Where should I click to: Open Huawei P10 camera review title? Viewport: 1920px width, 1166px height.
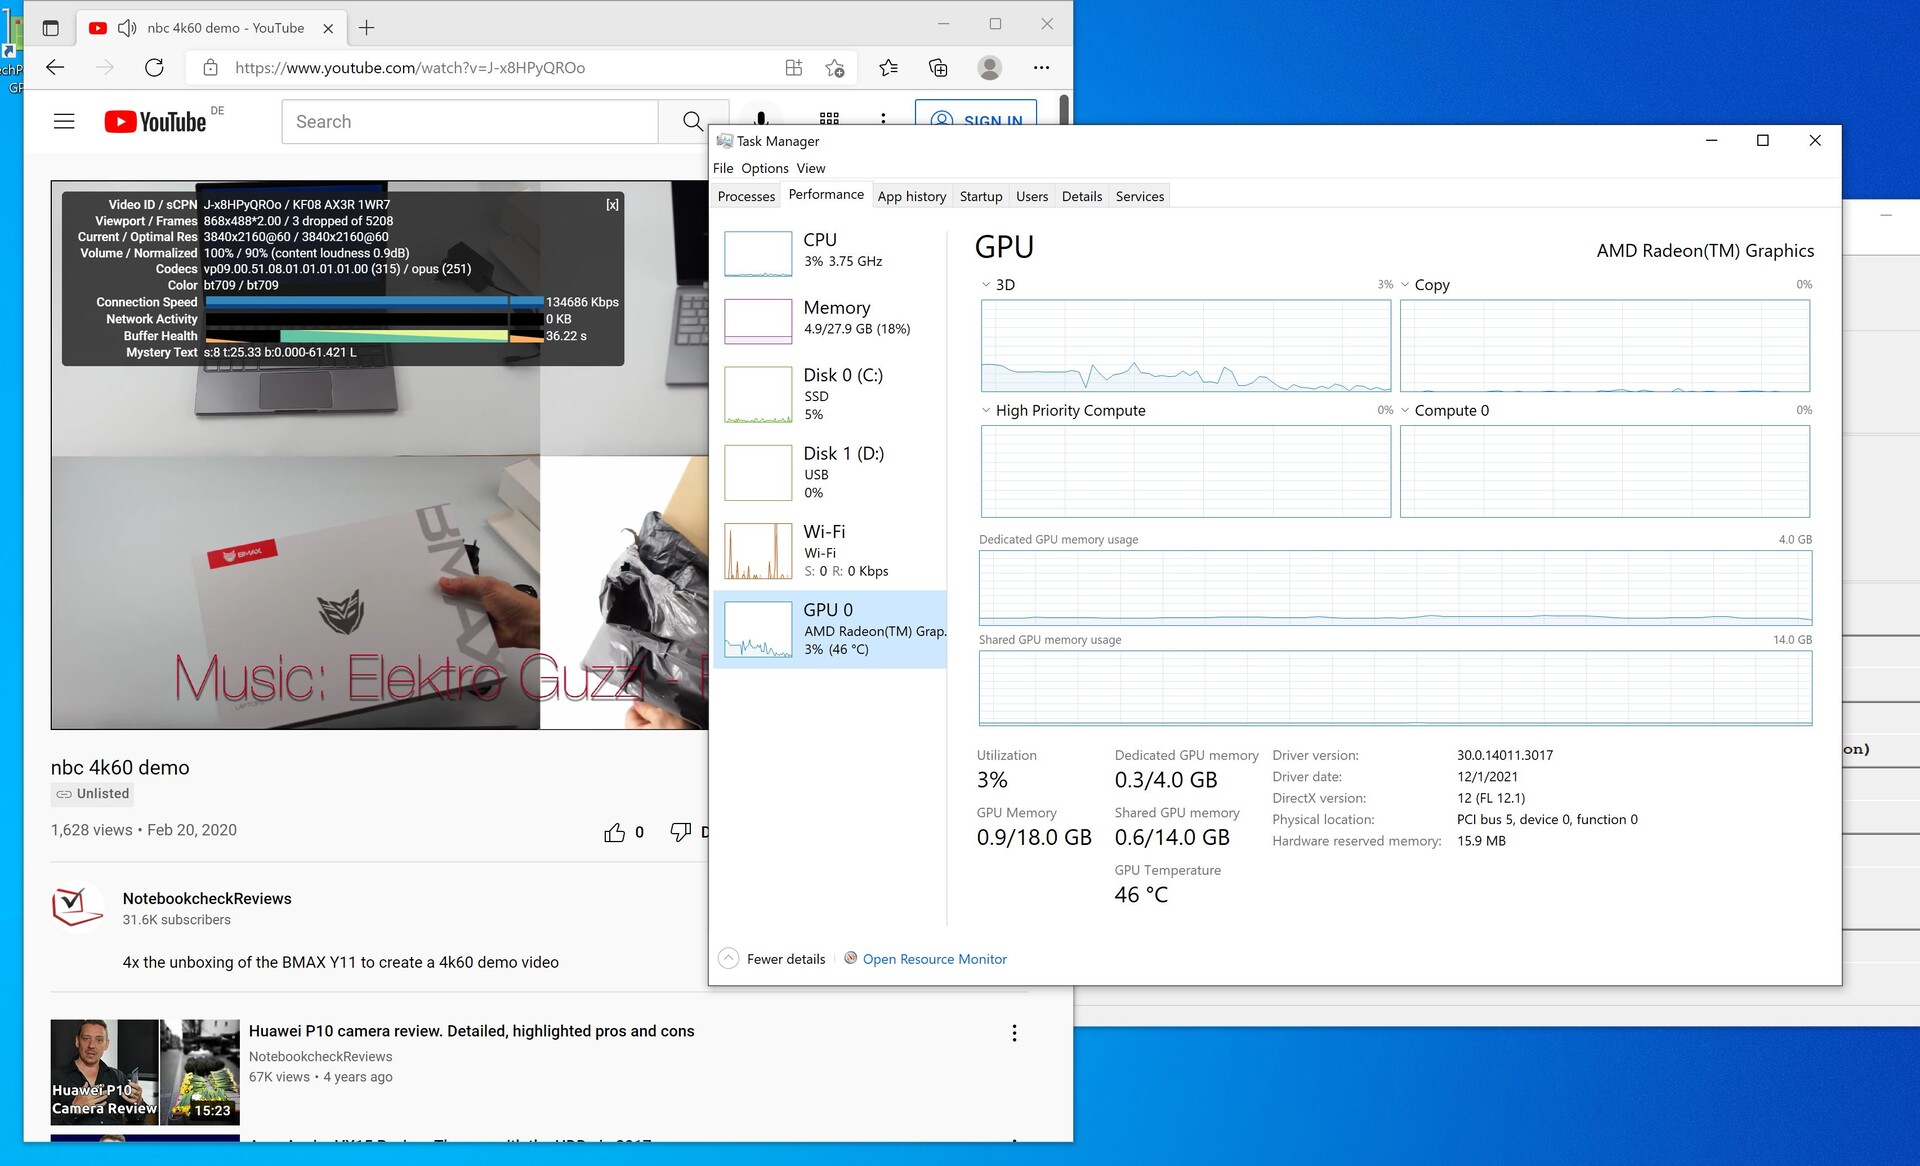tap(471, 1032)
